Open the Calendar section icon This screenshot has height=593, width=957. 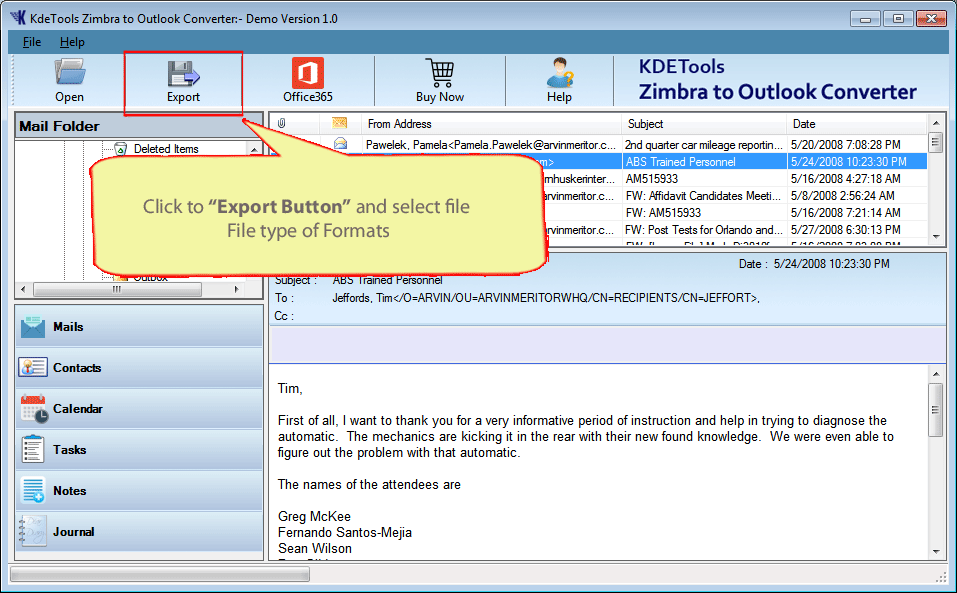point(34,409)
